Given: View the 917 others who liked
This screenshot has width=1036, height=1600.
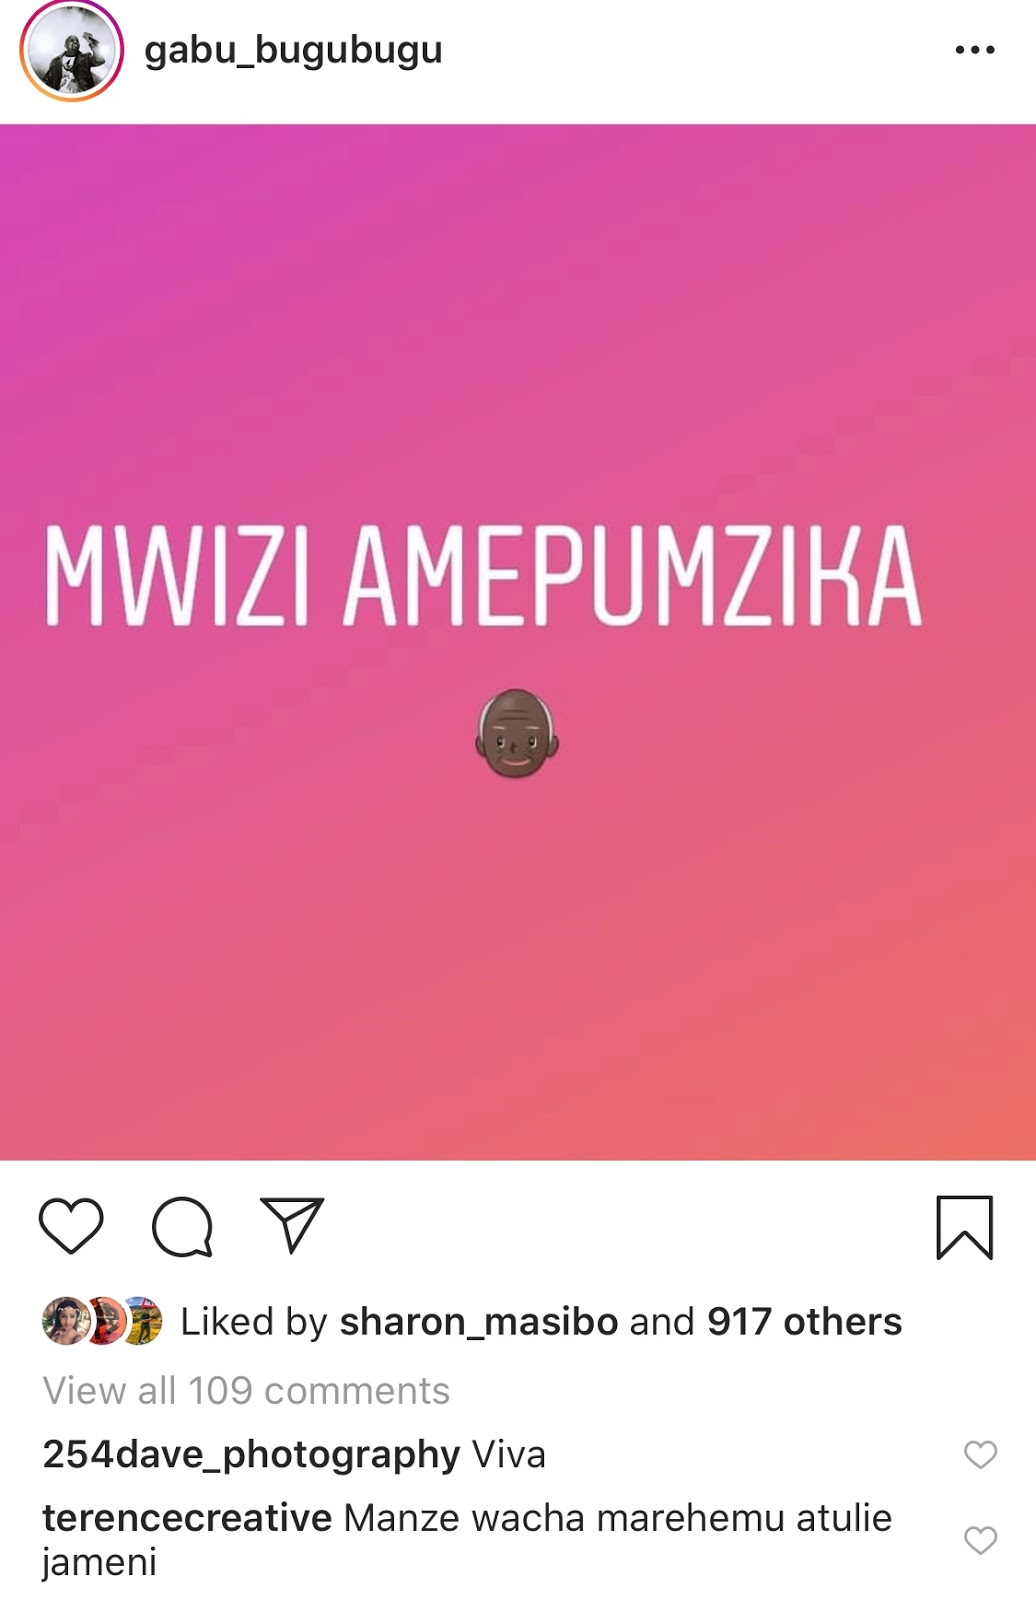Looking at the screenshot, I should (805, 1322).
